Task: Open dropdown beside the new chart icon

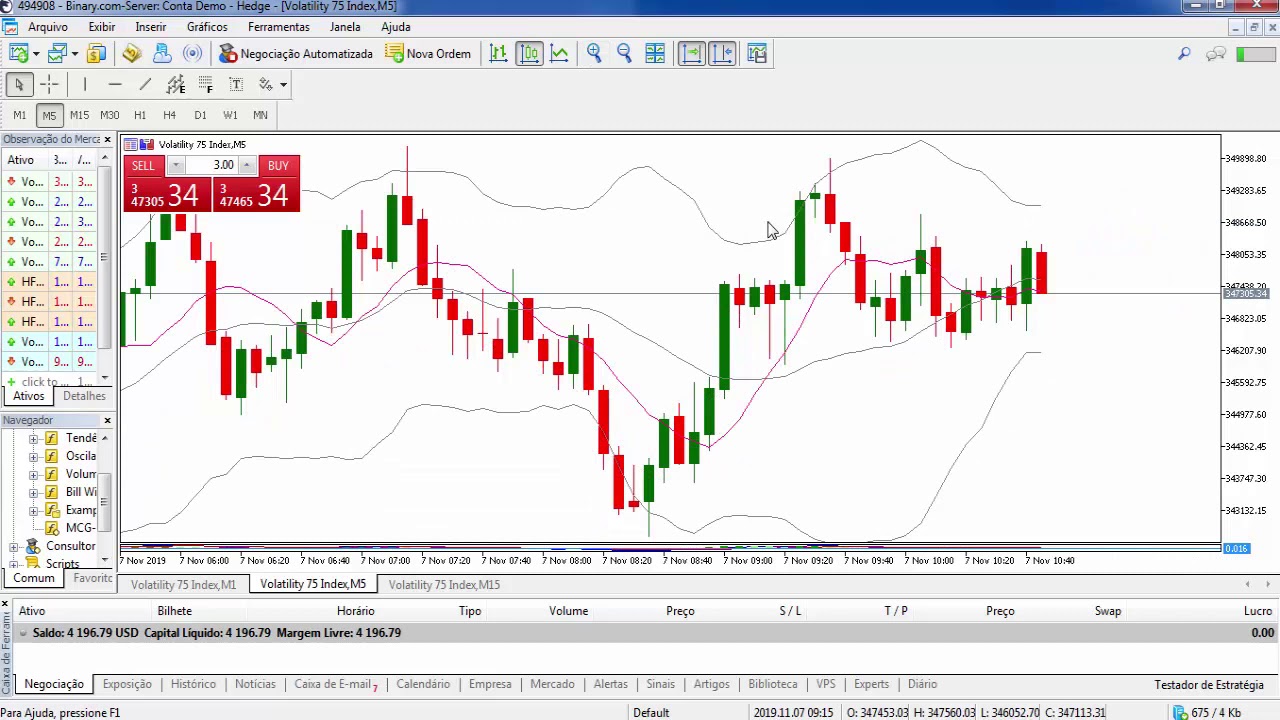Action: click(35, 53)
